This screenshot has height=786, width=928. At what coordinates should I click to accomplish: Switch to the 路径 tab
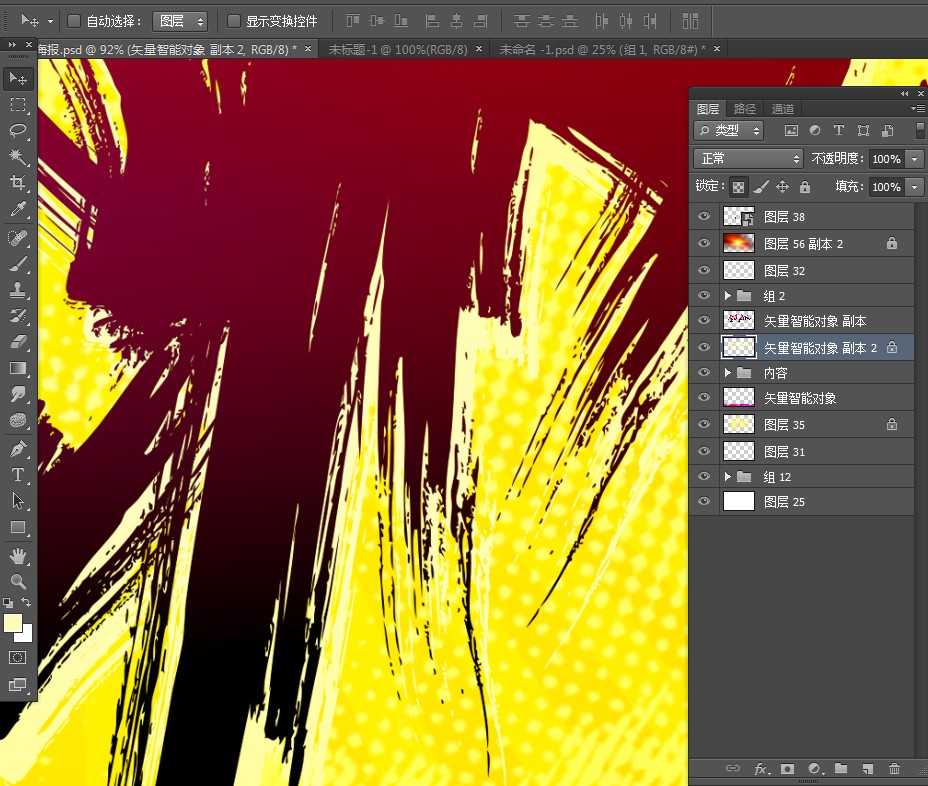745,109
